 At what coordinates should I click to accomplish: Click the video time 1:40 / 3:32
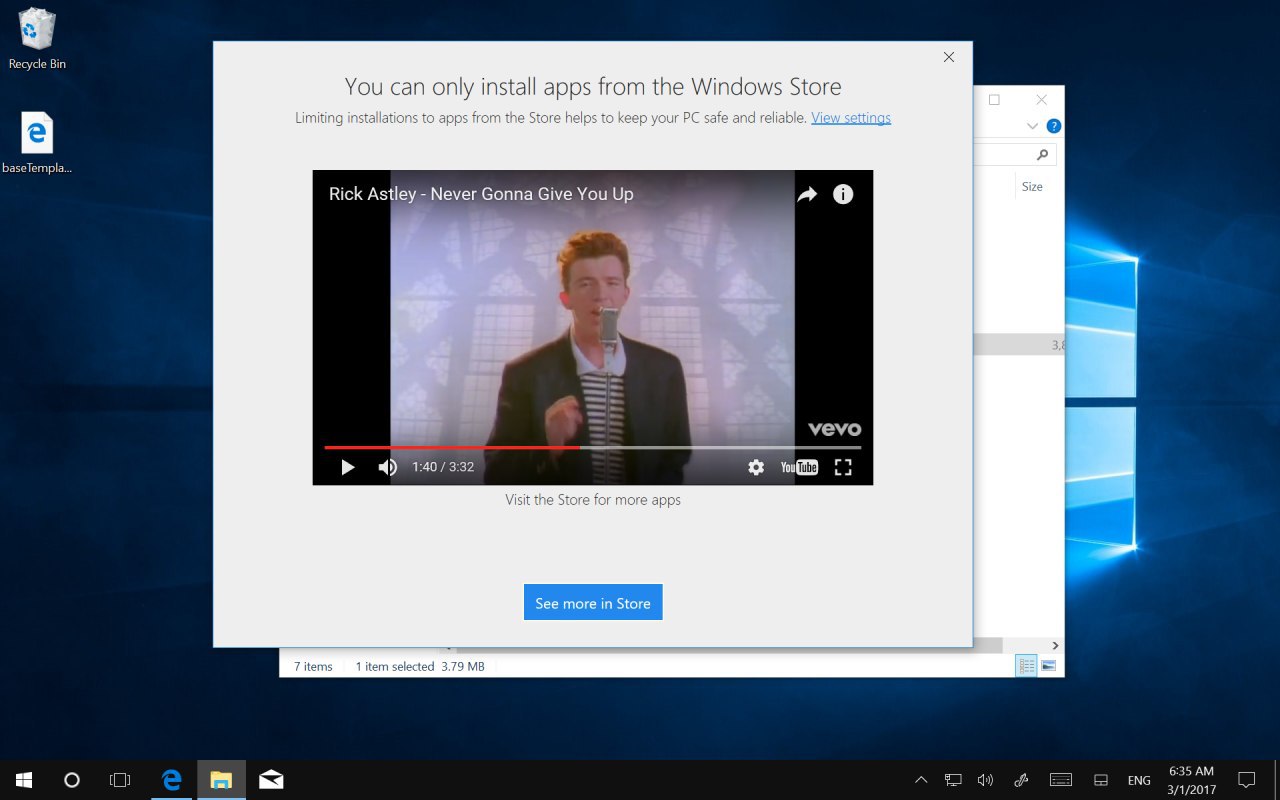[x=443, y=467]
